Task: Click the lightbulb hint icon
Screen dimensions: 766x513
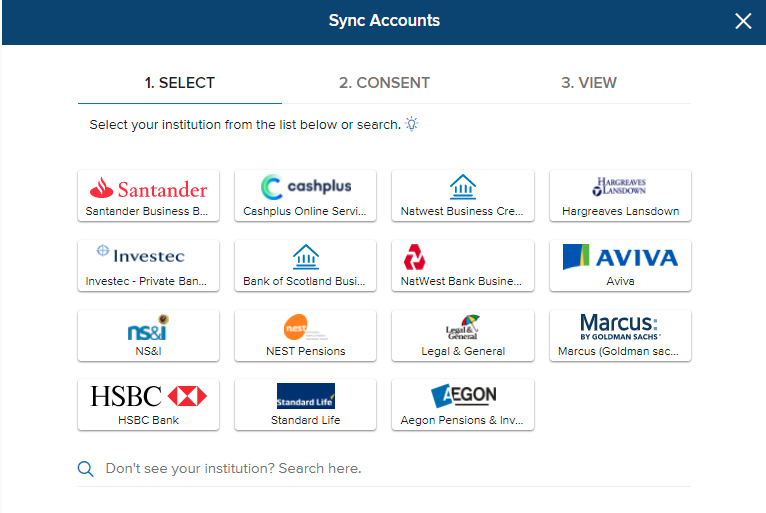Action: coord(412,124)
